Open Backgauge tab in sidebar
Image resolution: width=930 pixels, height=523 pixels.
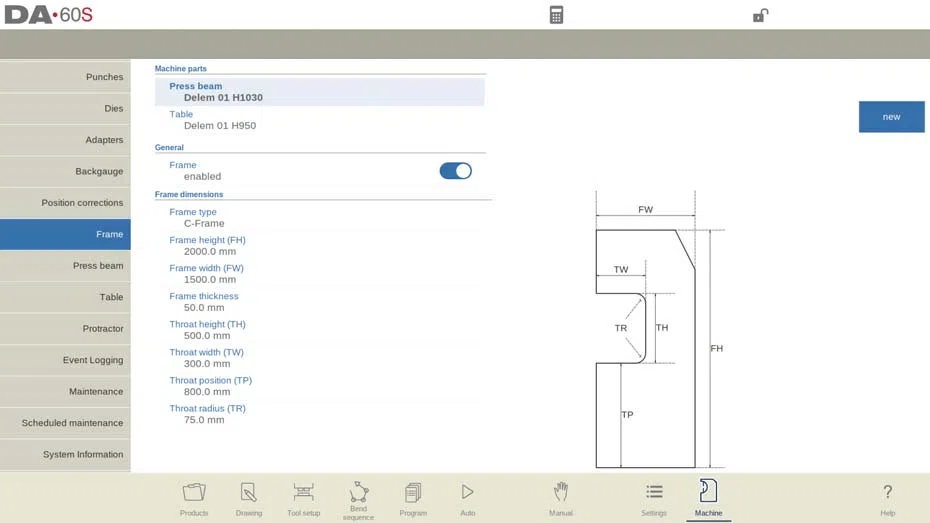pos(65,171)
